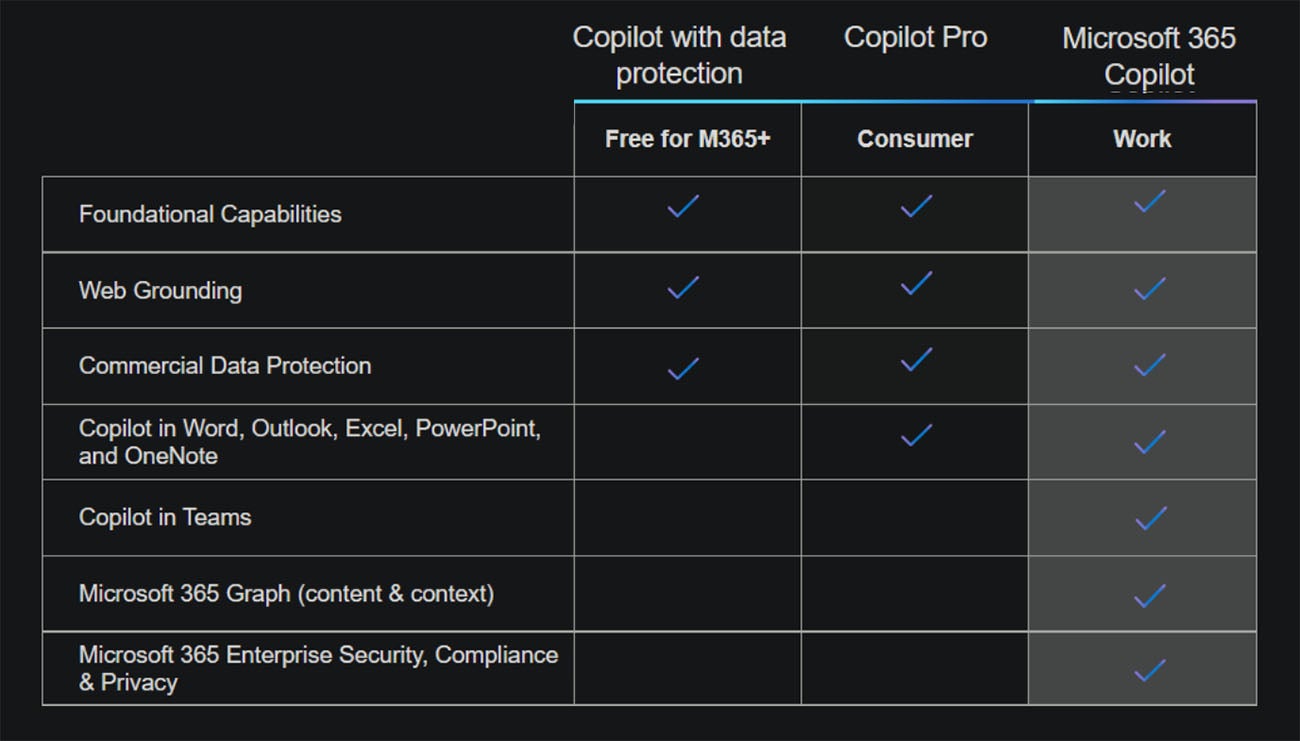This screenshot has height=741, width=1300.
Task: Click Commercial Data Protection checkmark under Consumer
Action: 916,359
